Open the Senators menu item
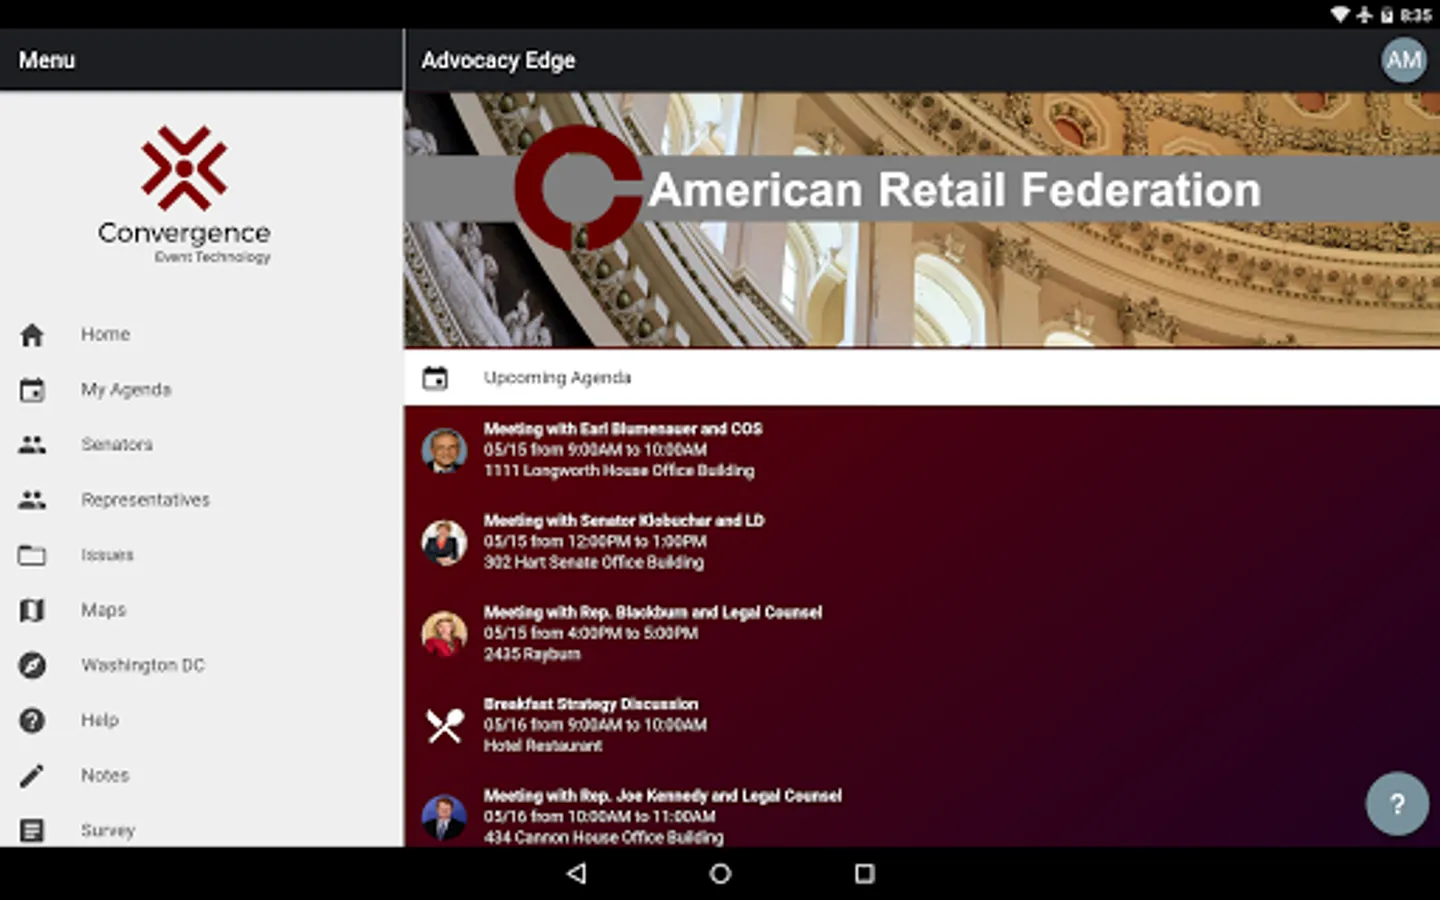Viewport: 1440px width, 900px height. pyautogui.click(x=201, y=445)
